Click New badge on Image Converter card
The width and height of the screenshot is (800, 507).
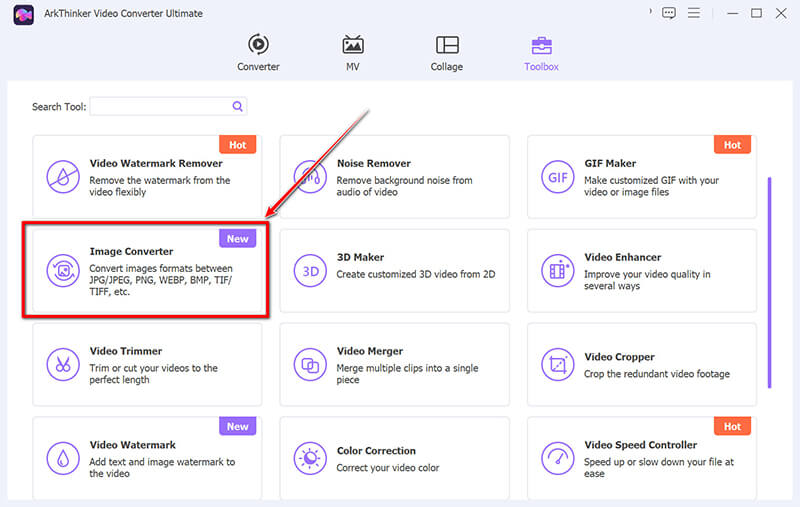pos(237,239)
